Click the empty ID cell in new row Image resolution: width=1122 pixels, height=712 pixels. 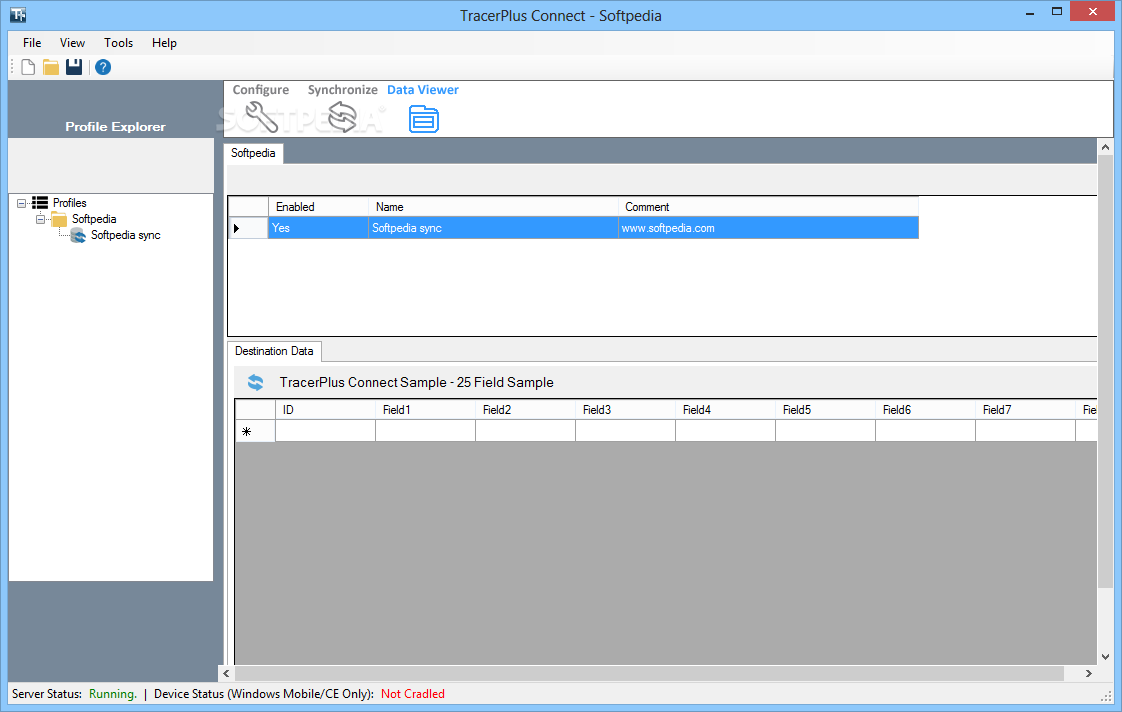326,431
